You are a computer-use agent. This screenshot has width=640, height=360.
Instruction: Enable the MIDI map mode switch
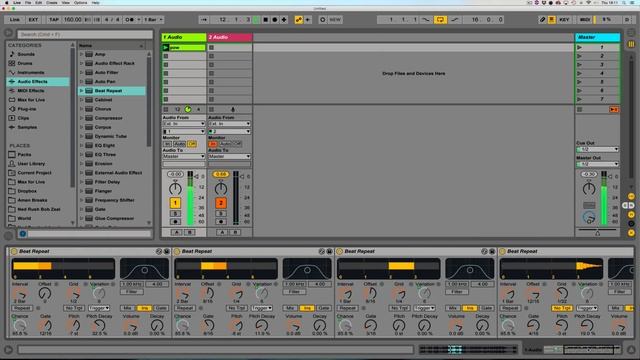point(585,20)
